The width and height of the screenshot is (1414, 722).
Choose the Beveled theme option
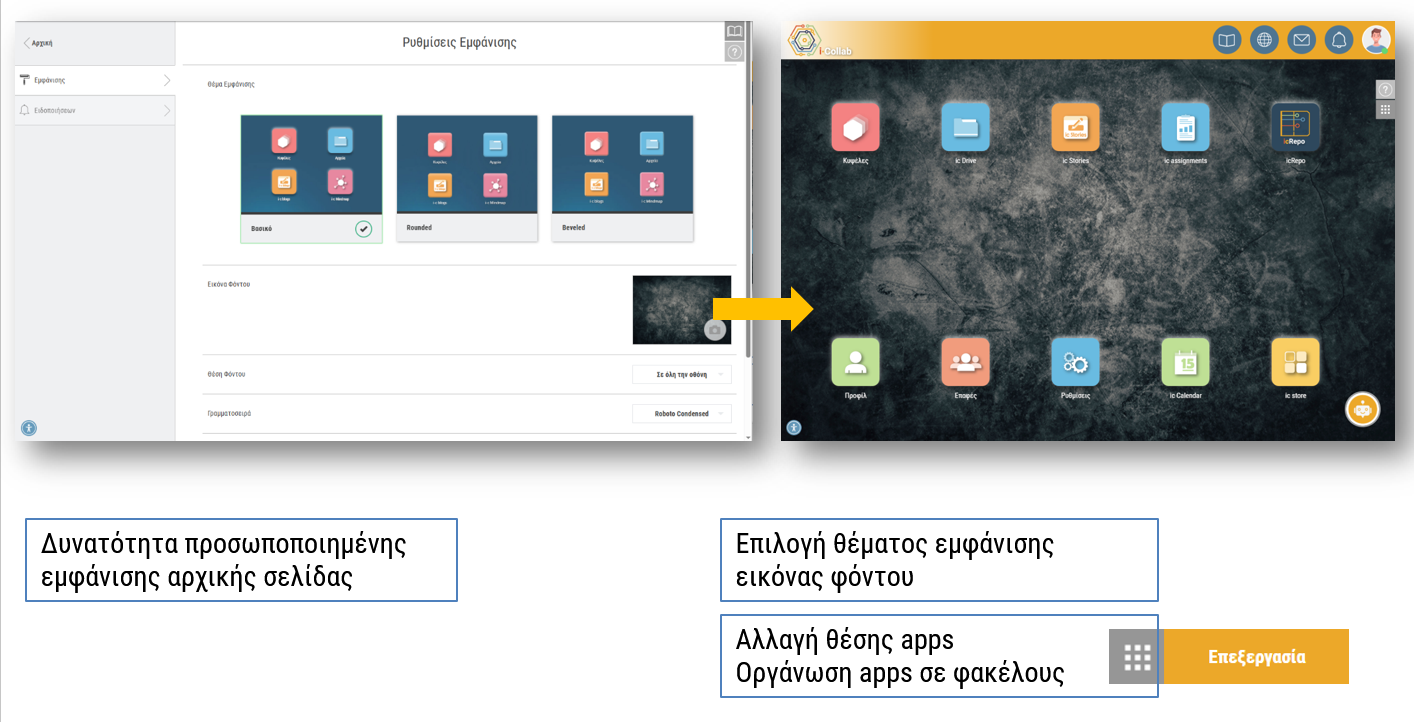point(622,178)
